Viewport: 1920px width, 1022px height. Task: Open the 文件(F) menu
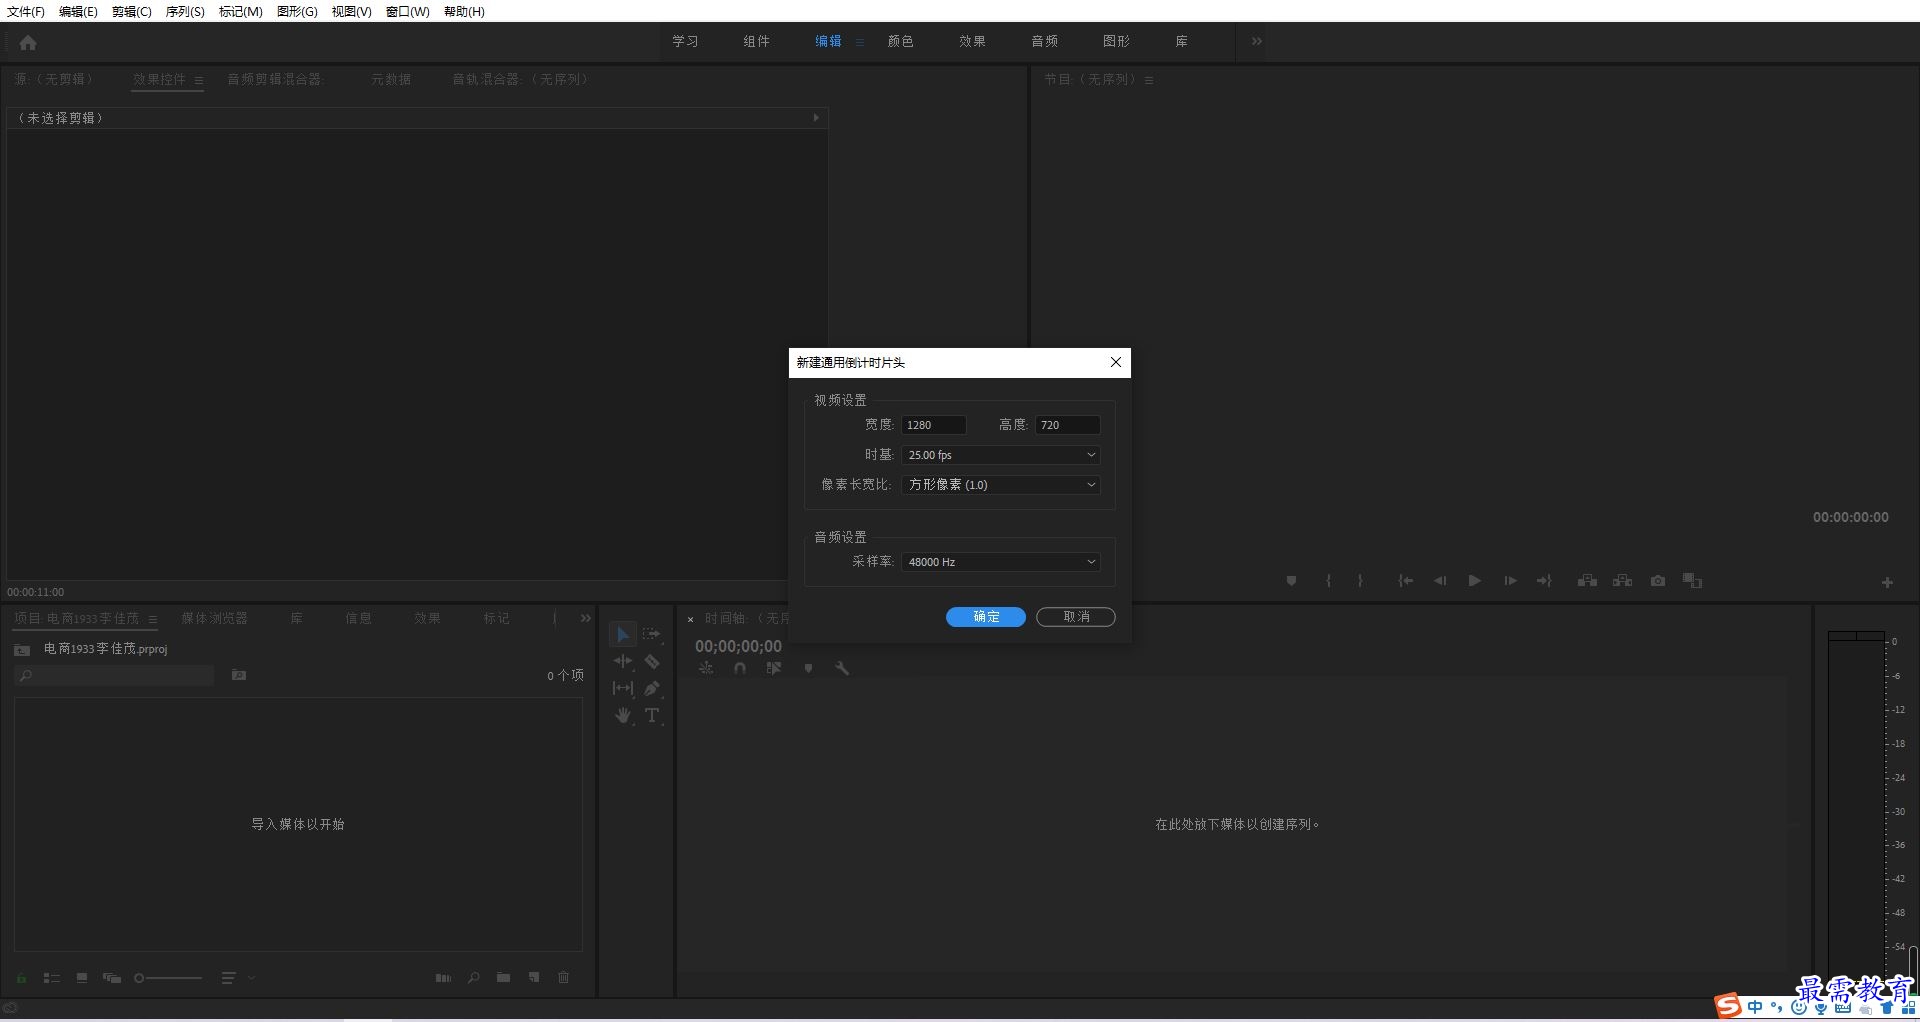(x=26, y=11)
